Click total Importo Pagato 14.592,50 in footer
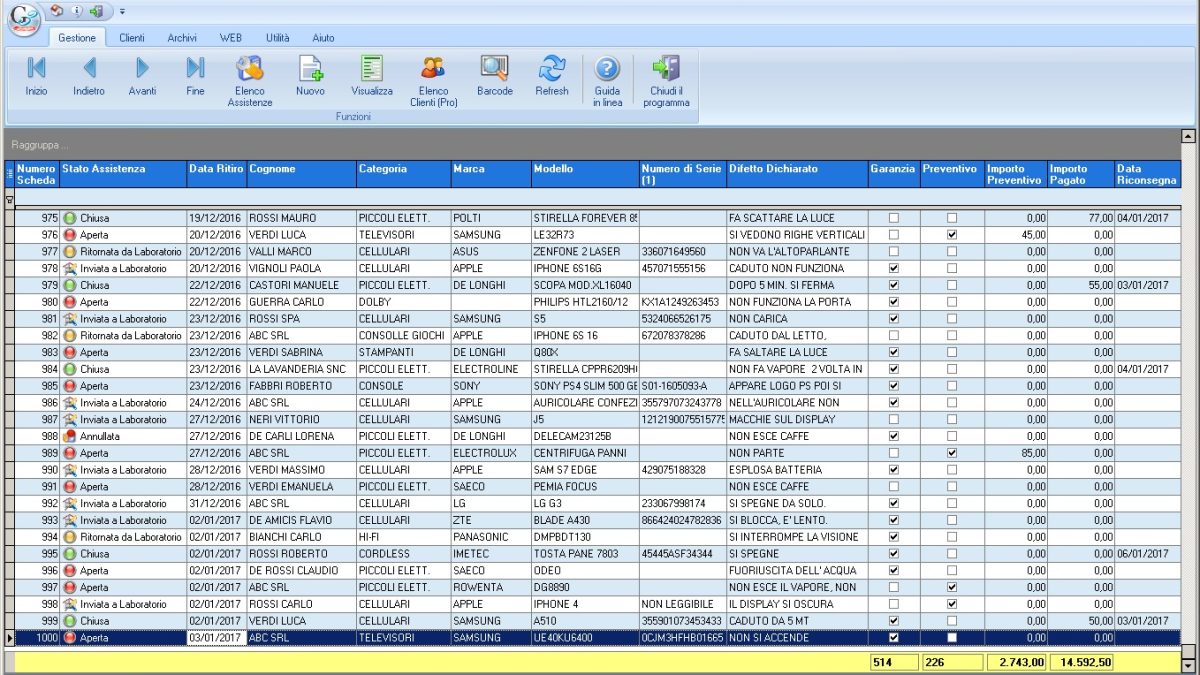 pos(1081,662)
